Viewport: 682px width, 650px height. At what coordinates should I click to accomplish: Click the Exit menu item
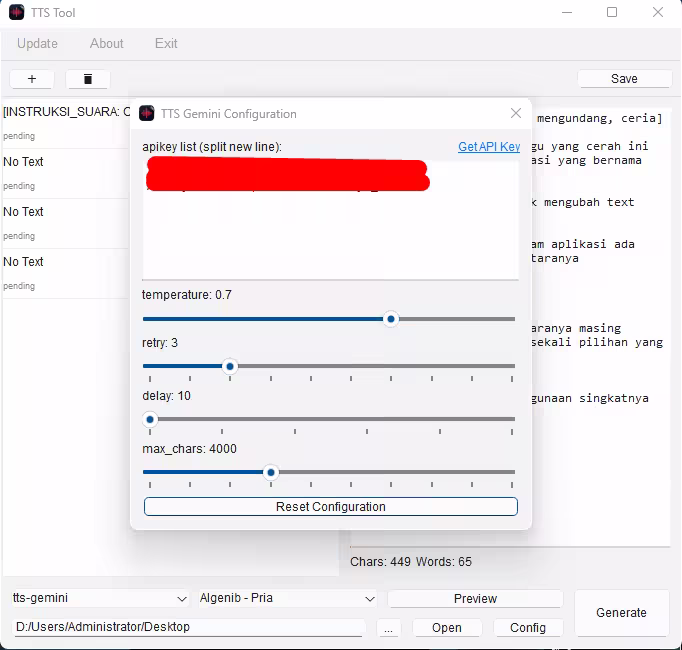tap(166, 43)
